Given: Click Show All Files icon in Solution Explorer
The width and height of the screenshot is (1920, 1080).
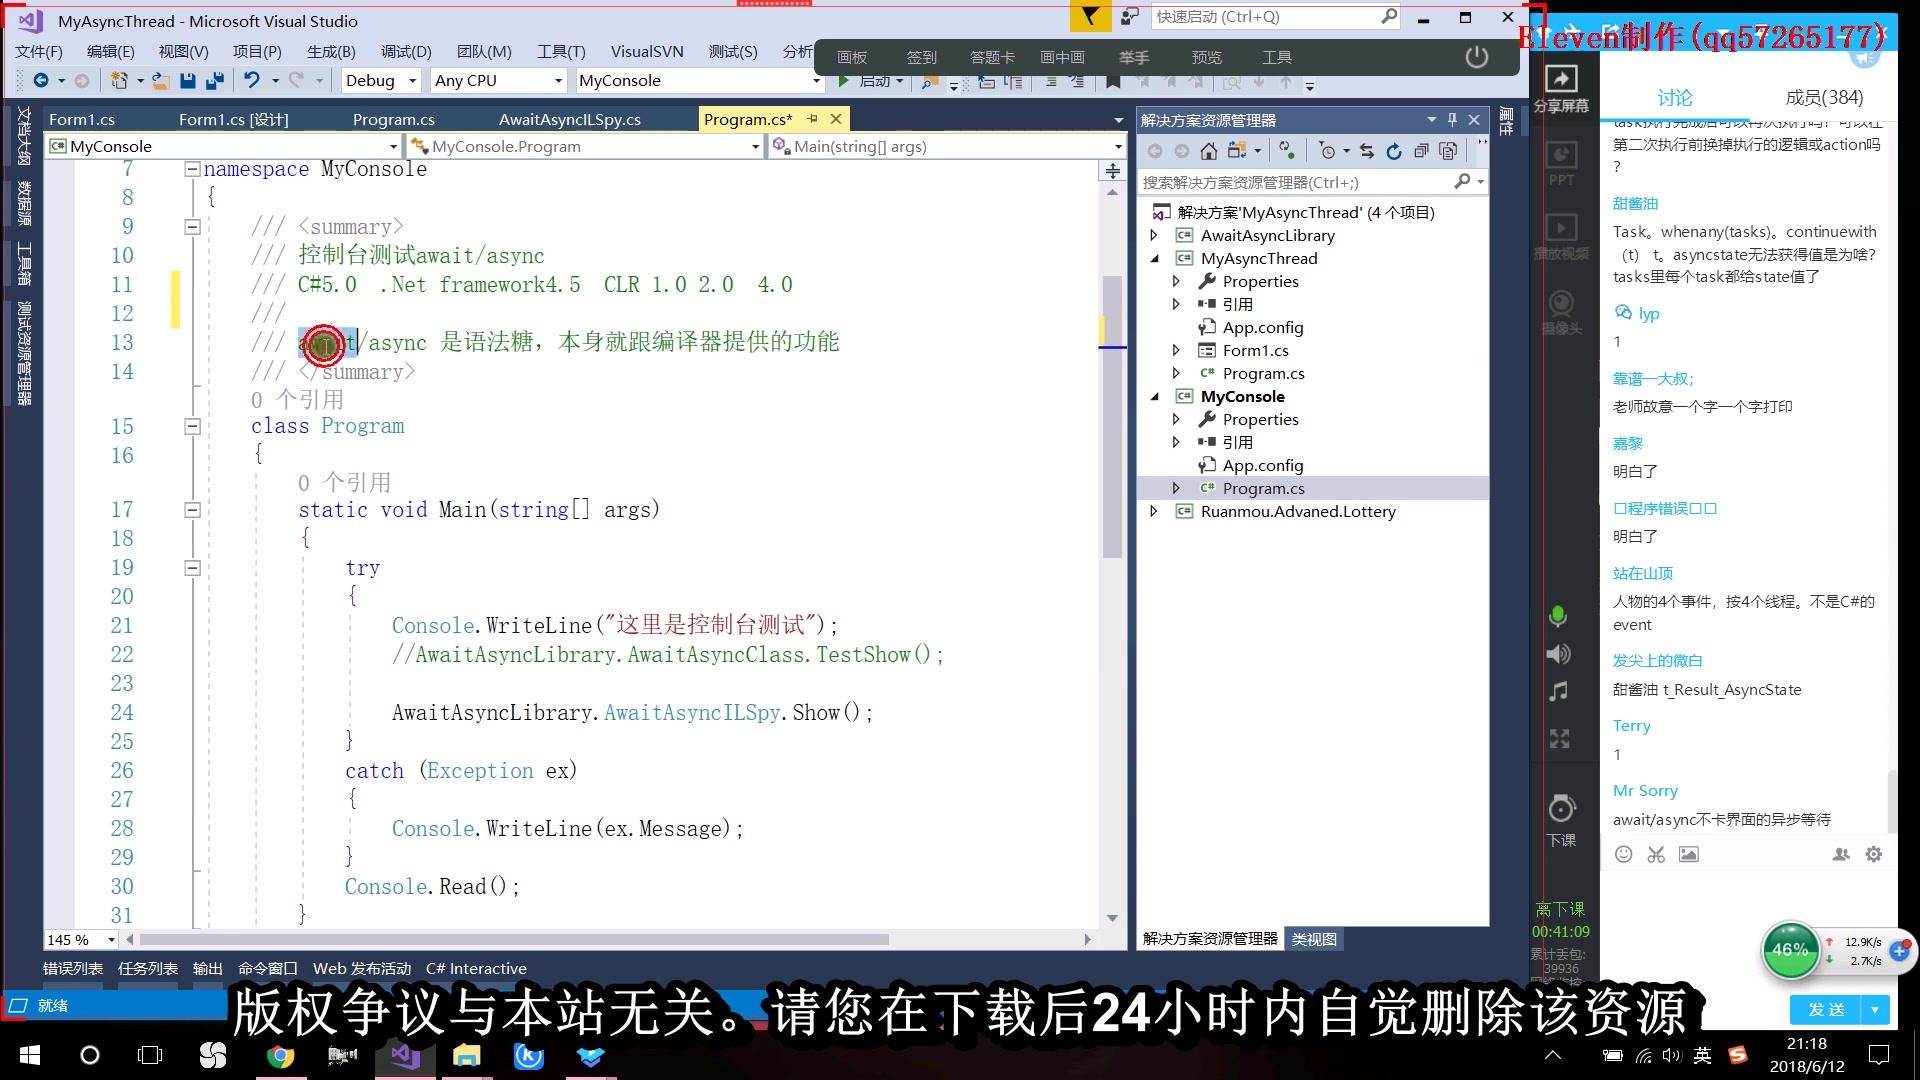Looking at the screenshot, I should tap(1448, 151).
